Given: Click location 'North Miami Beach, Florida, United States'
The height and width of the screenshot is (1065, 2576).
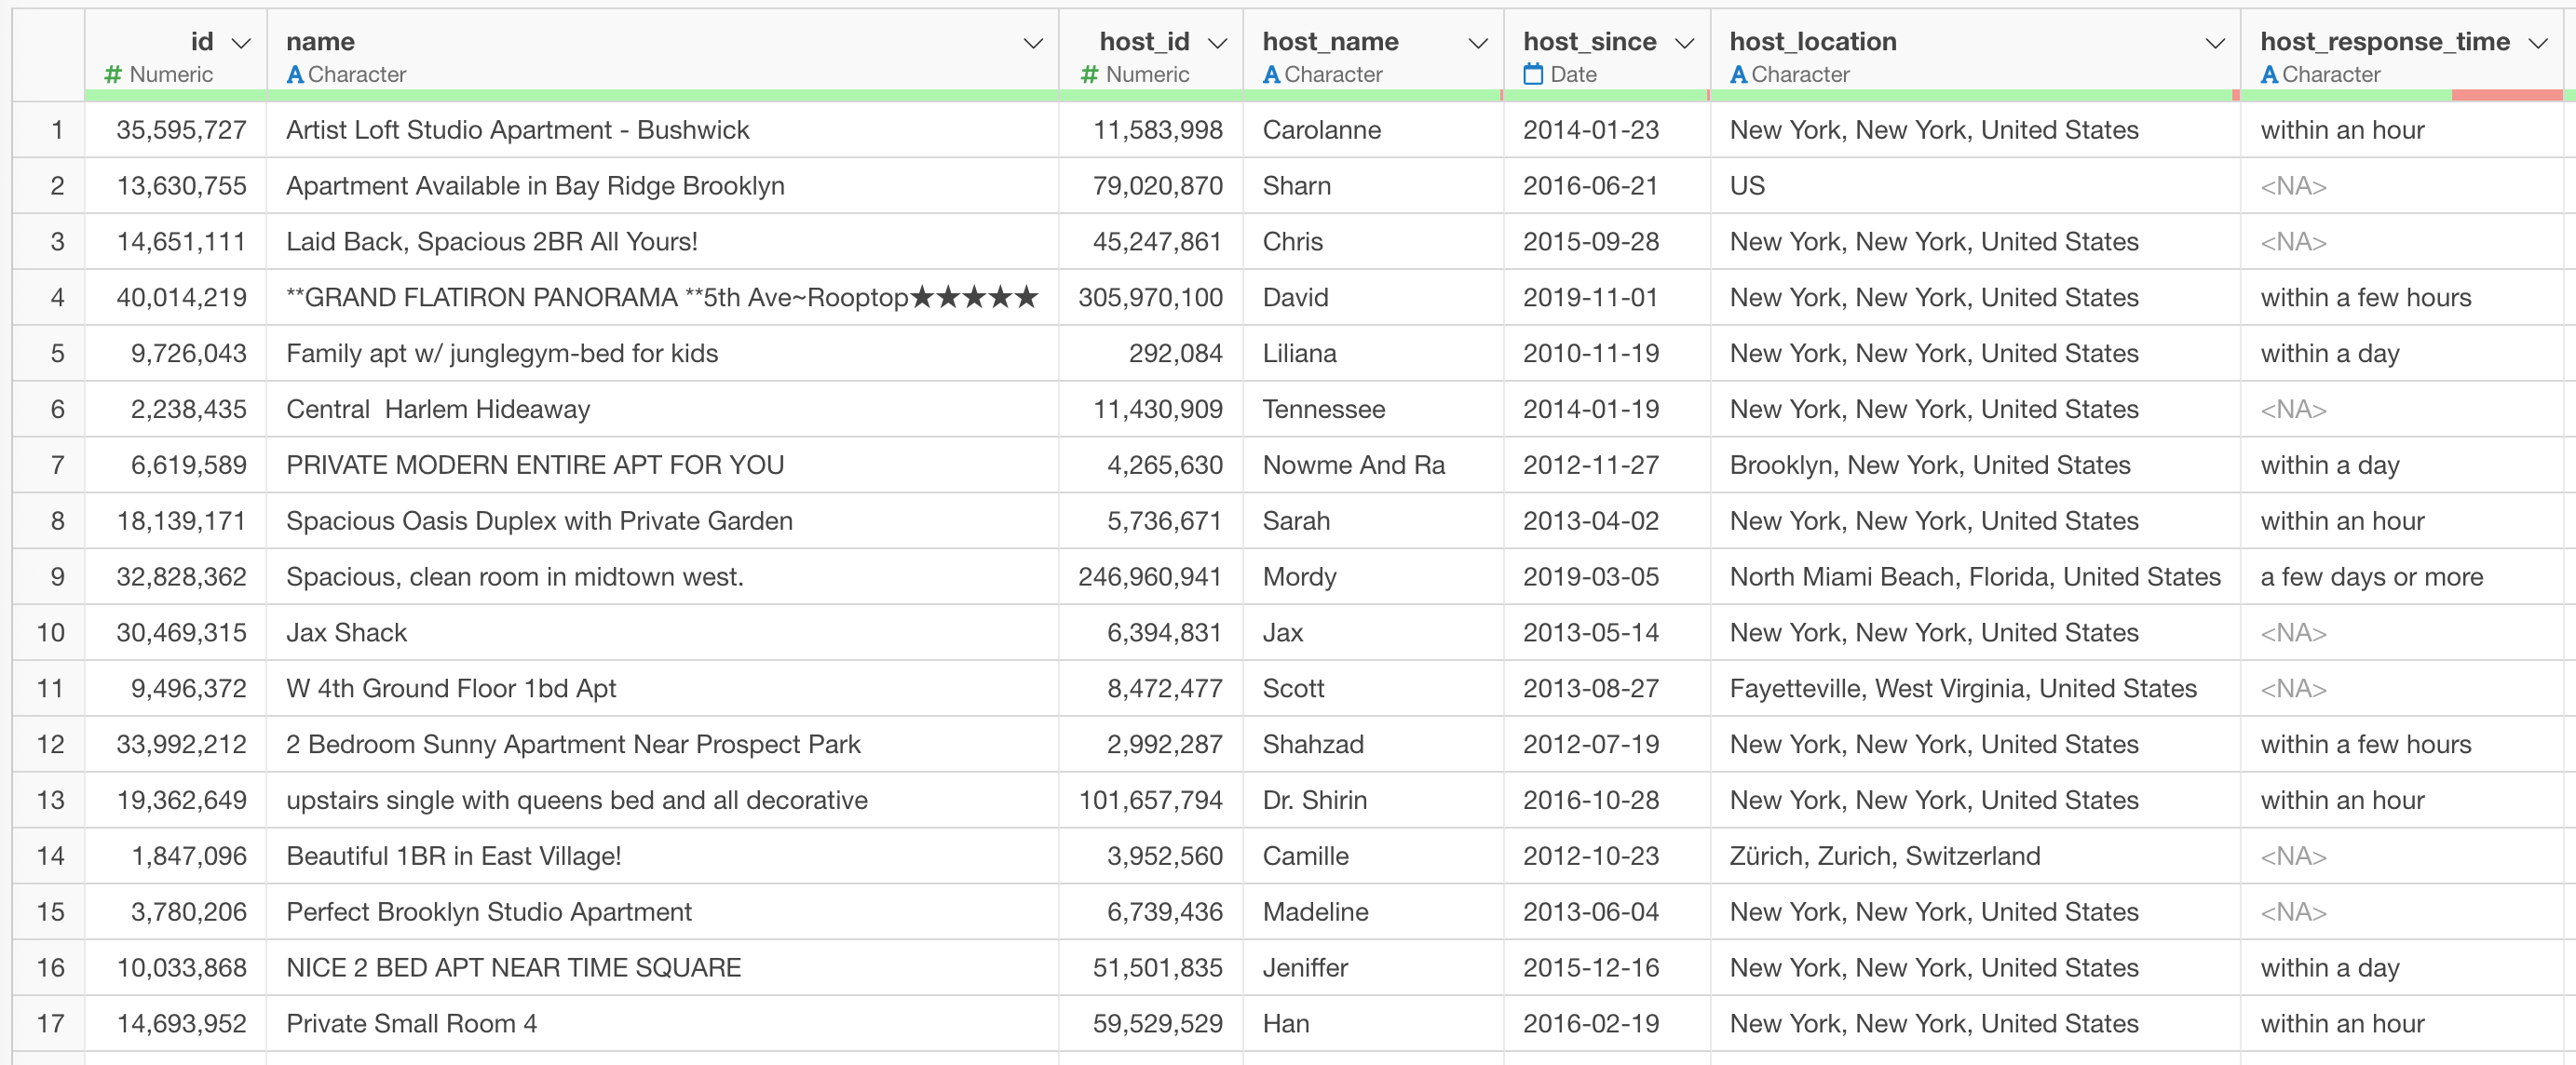Looking at the screenshot, I should [x=1974, y=577].
